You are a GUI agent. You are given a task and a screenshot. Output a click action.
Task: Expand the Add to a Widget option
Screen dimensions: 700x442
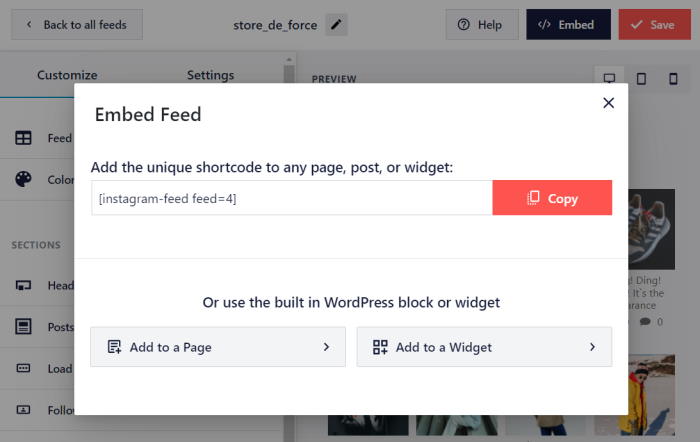click(x=484, y=347)
